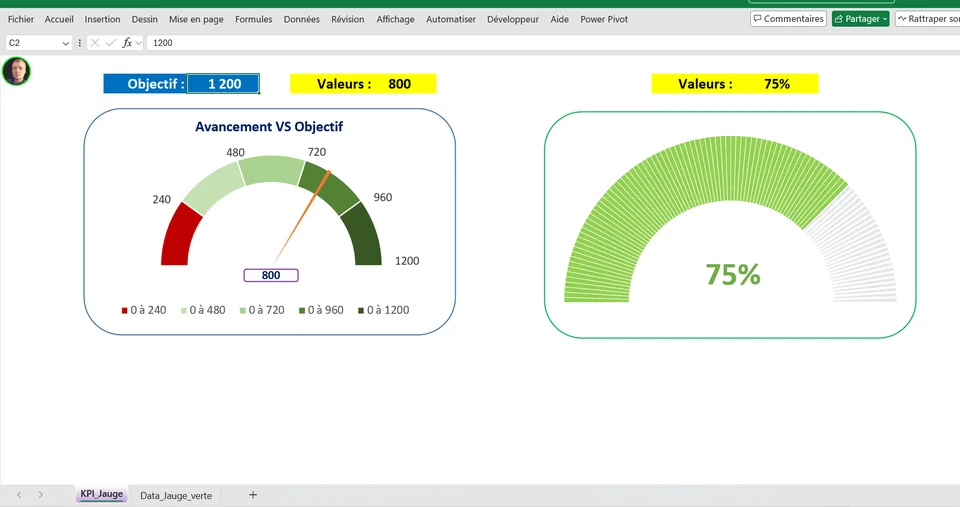Image resolution: width=960 pixels, height=507 pixels.
Task: Click the 800 text box under needle
Action: 271,276
